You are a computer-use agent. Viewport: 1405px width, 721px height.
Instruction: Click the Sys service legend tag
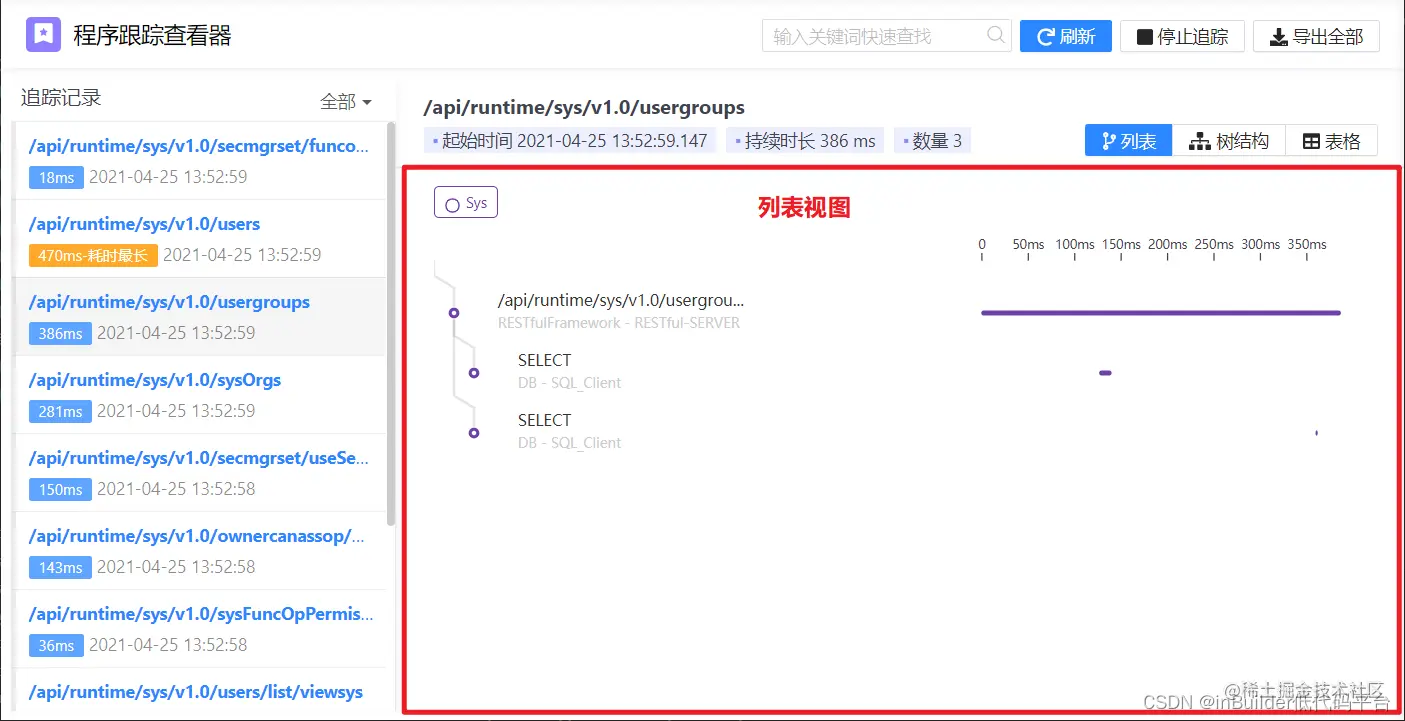466,203
